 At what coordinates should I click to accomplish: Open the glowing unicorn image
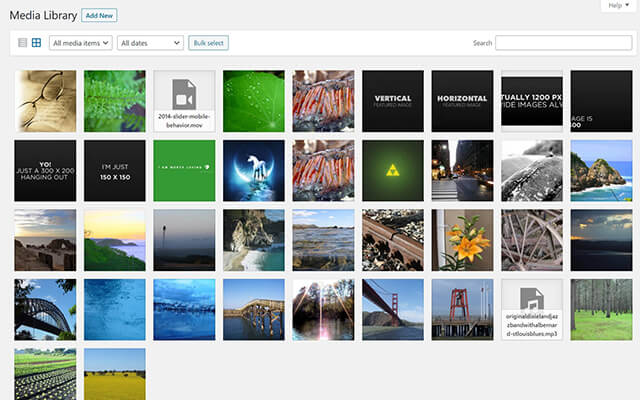pyautogui.click(x=253, y=171)
